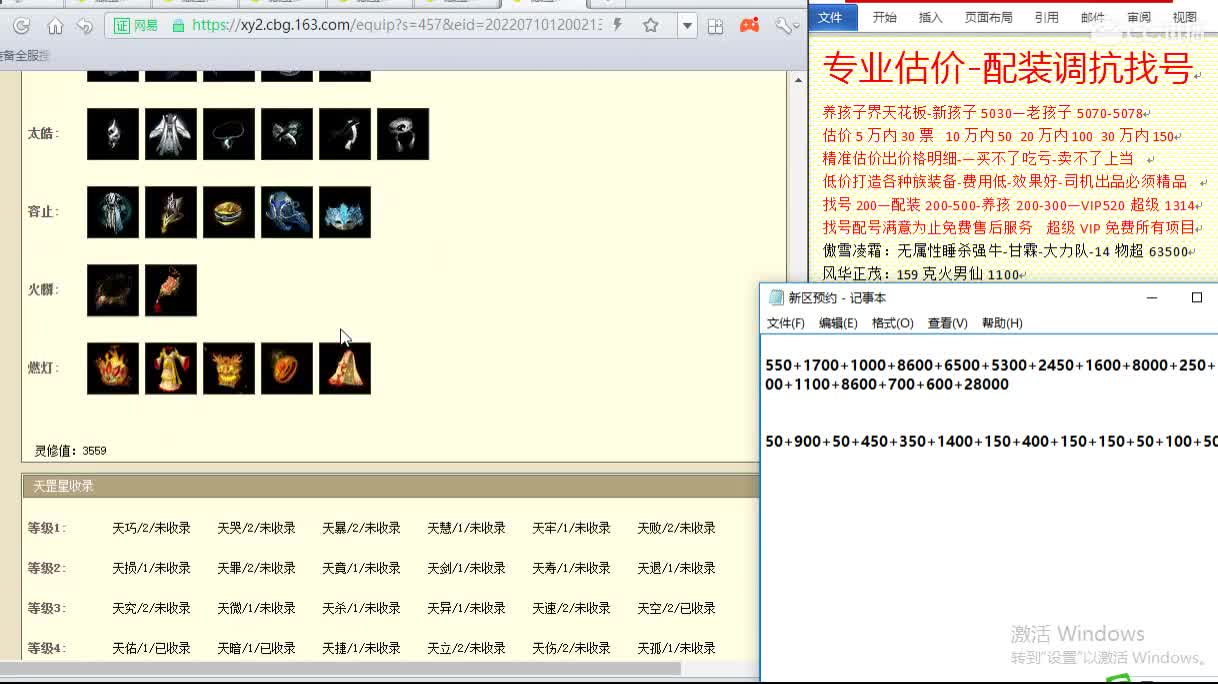Viewport: 1218px width, 684px height.
Task: Select the golden flame mask icon in 燃灯 row
Action: click(229, 368)
